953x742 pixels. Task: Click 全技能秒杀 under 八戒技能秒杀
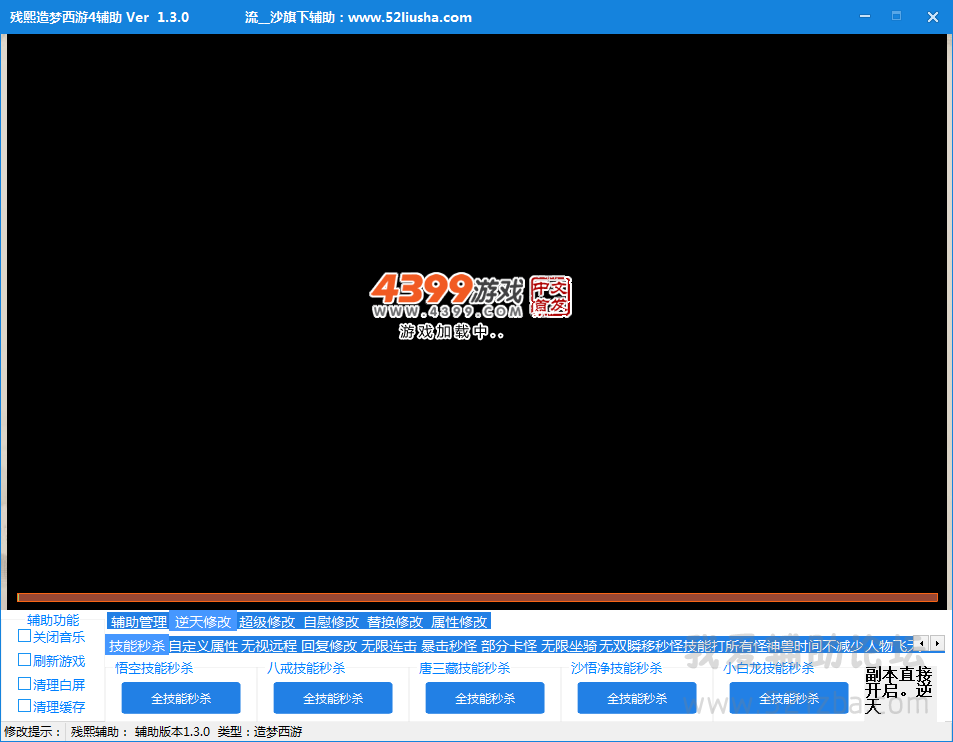click(333, 698)
